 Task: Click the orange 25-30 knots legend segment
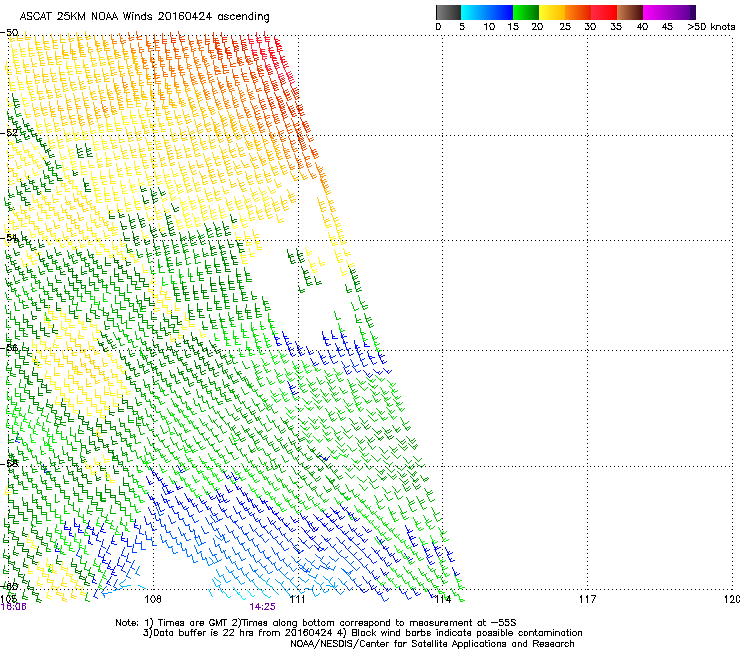tap(578, 12)
